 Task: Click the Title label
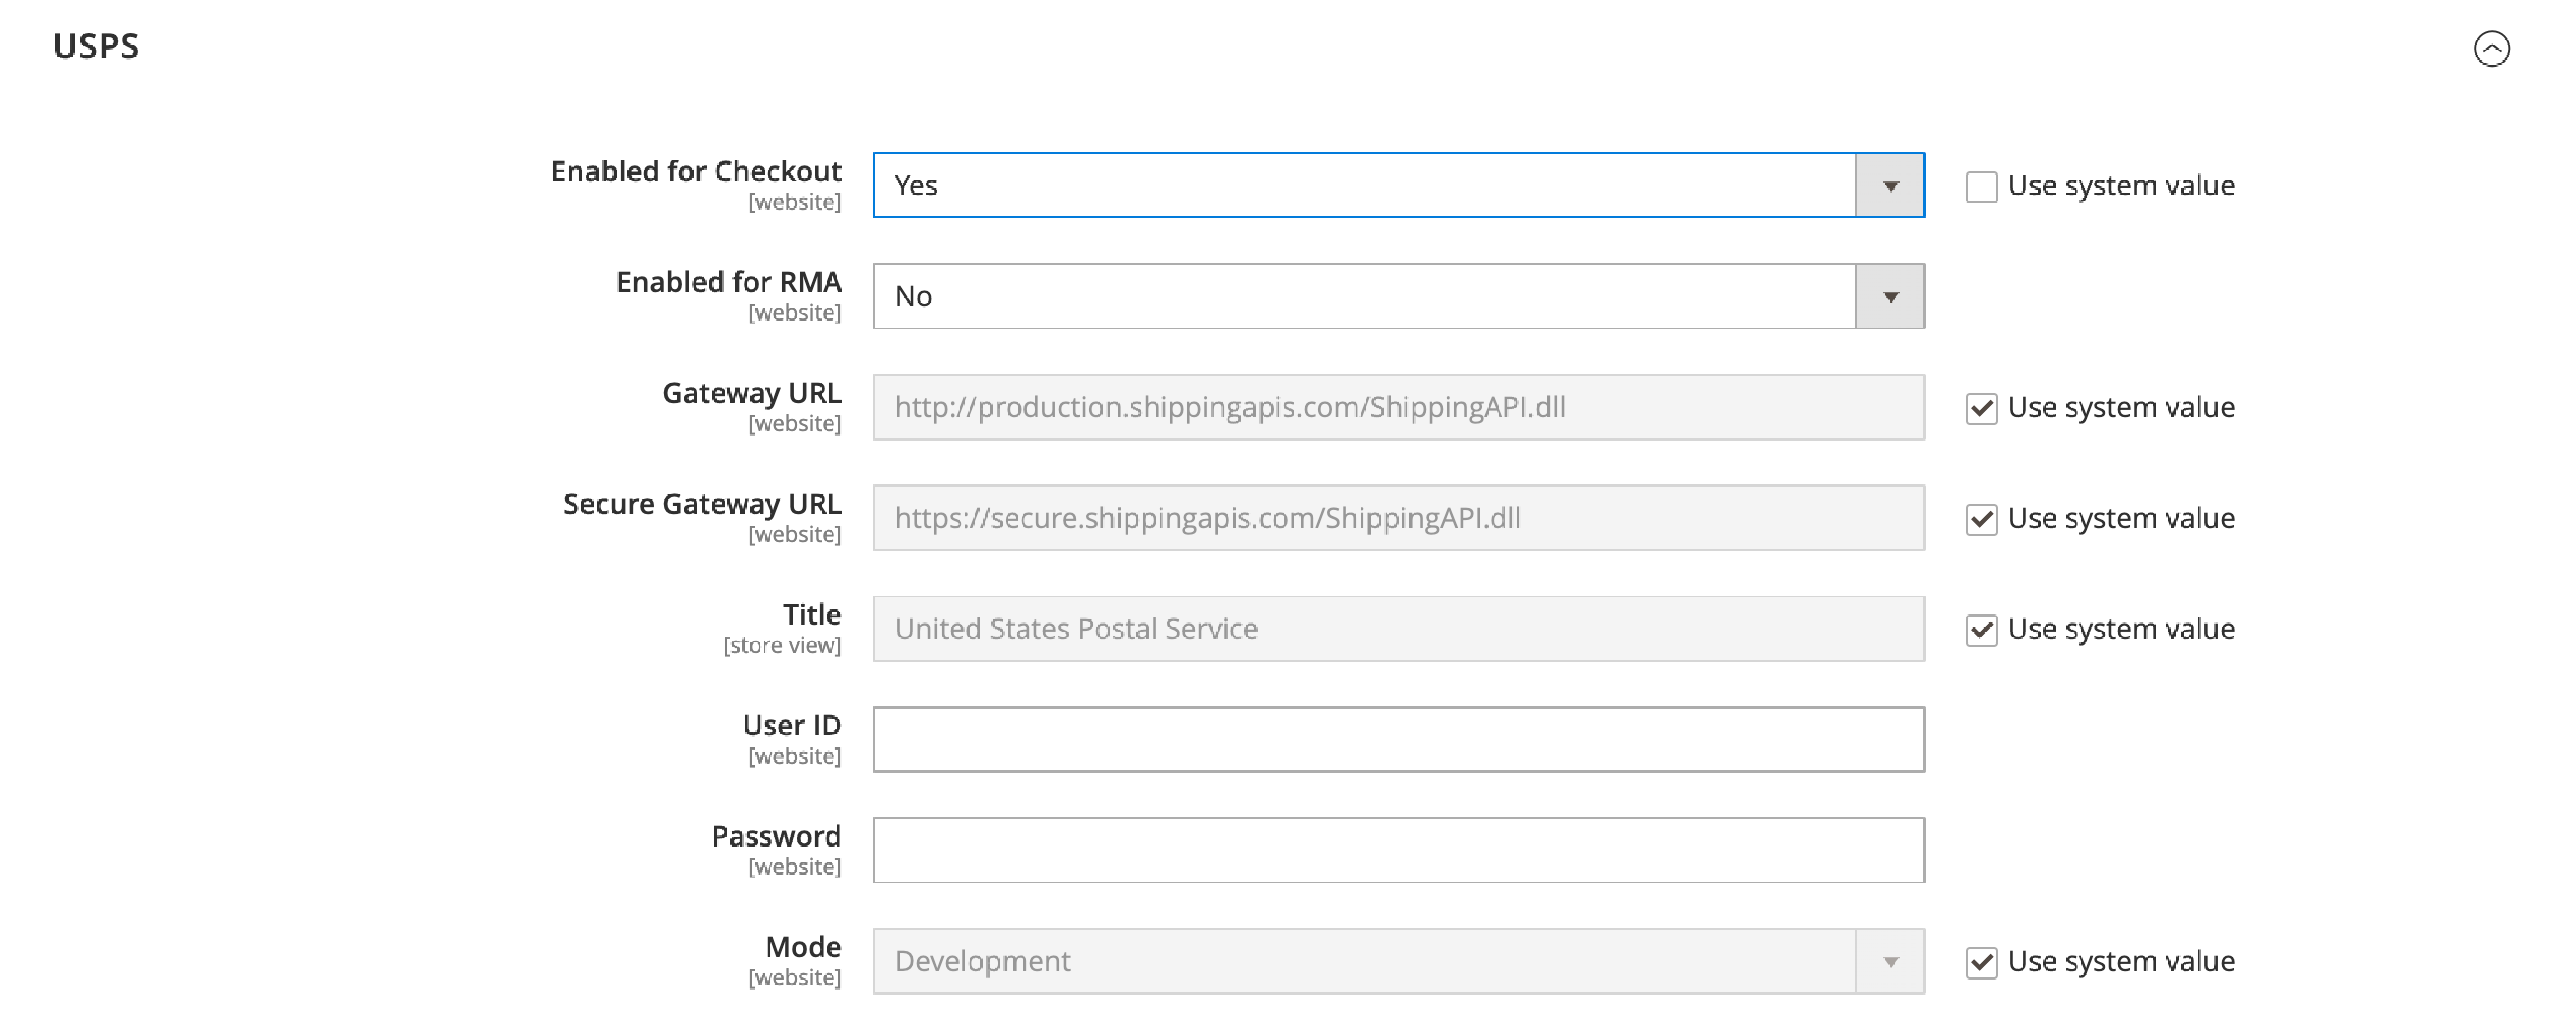pos(811,614)
